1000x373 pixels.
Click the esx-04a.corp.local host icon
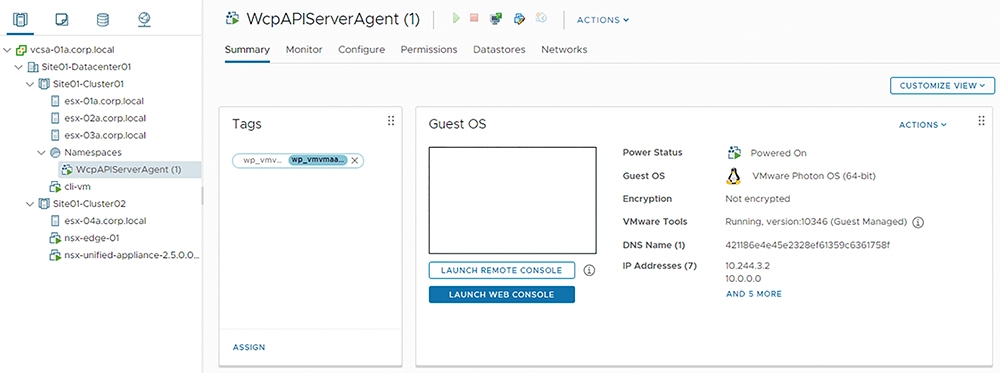(55, 221)
